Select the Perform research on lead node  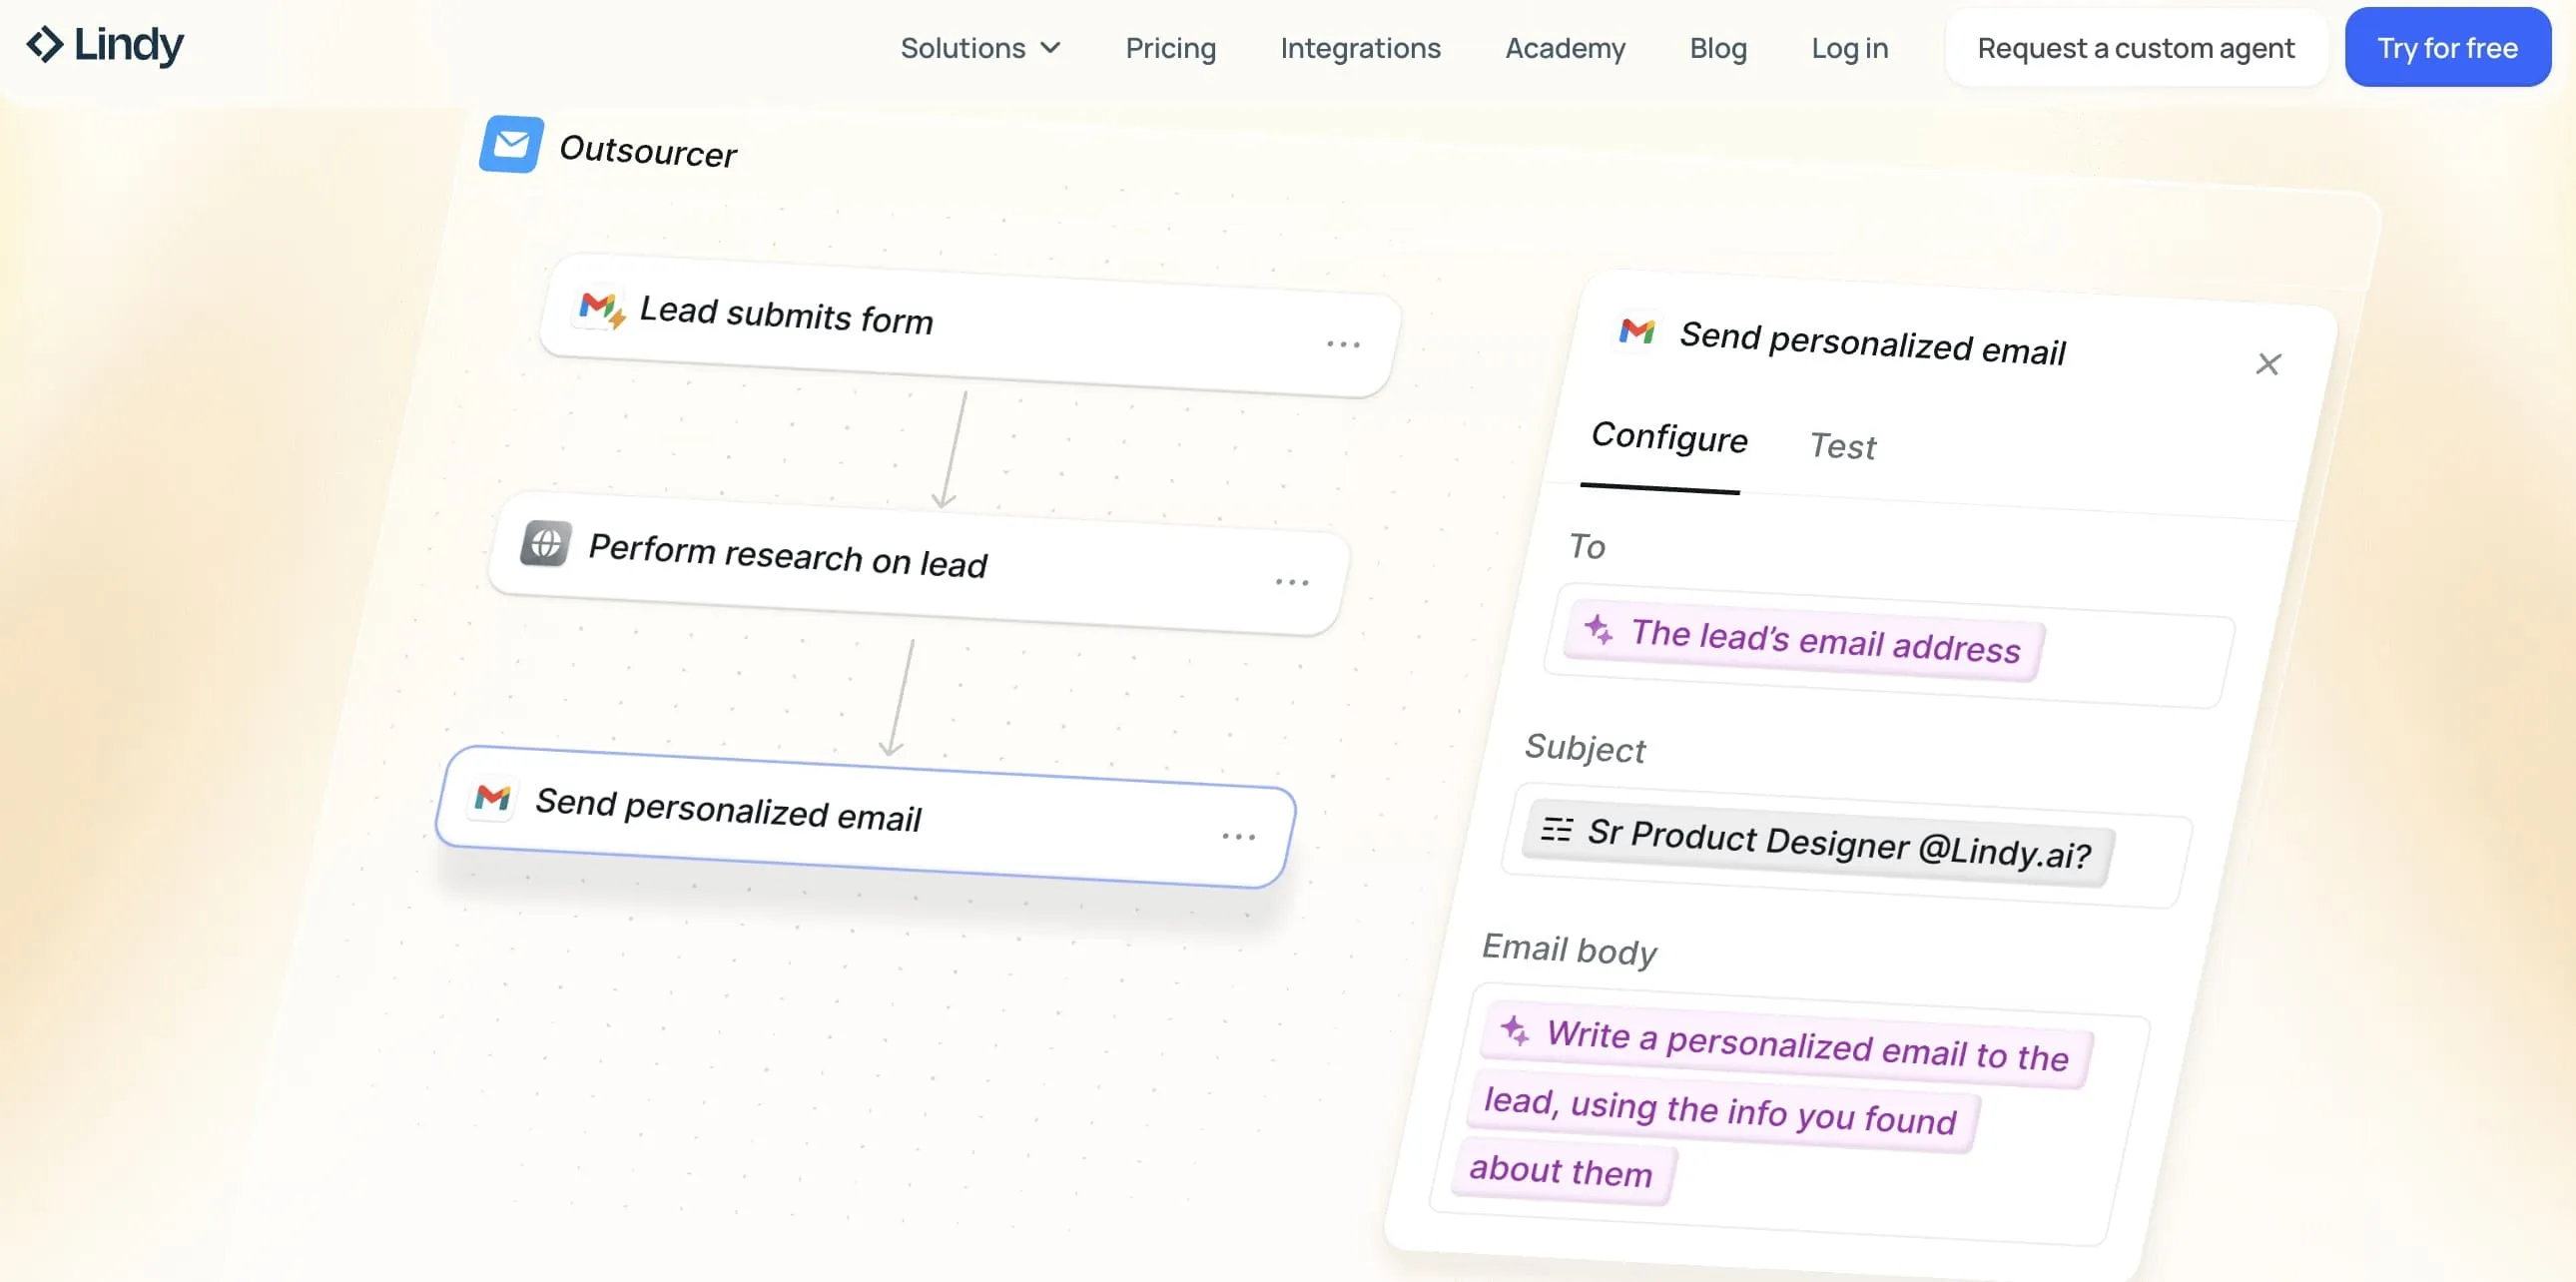coord(918,563)
